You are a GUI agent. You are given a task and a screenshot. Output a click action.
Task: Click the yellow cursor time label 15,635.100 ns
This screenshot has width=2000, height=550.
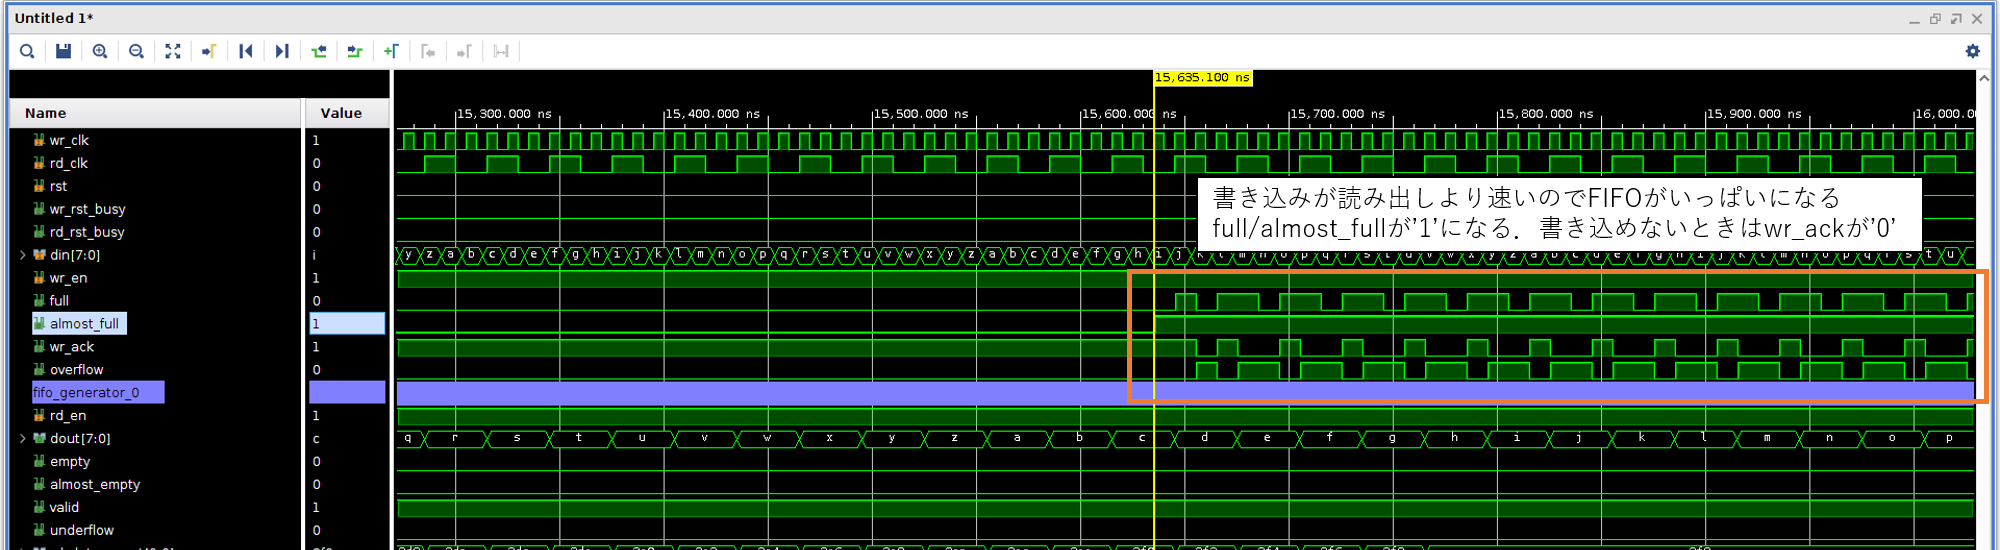tap(1202, 78)
